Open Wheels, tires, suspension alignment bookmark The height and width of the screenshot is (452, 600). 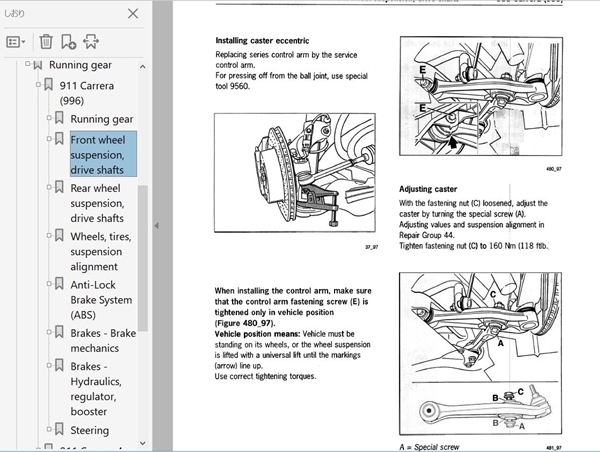pyautogui.click(x=101, y=251)
